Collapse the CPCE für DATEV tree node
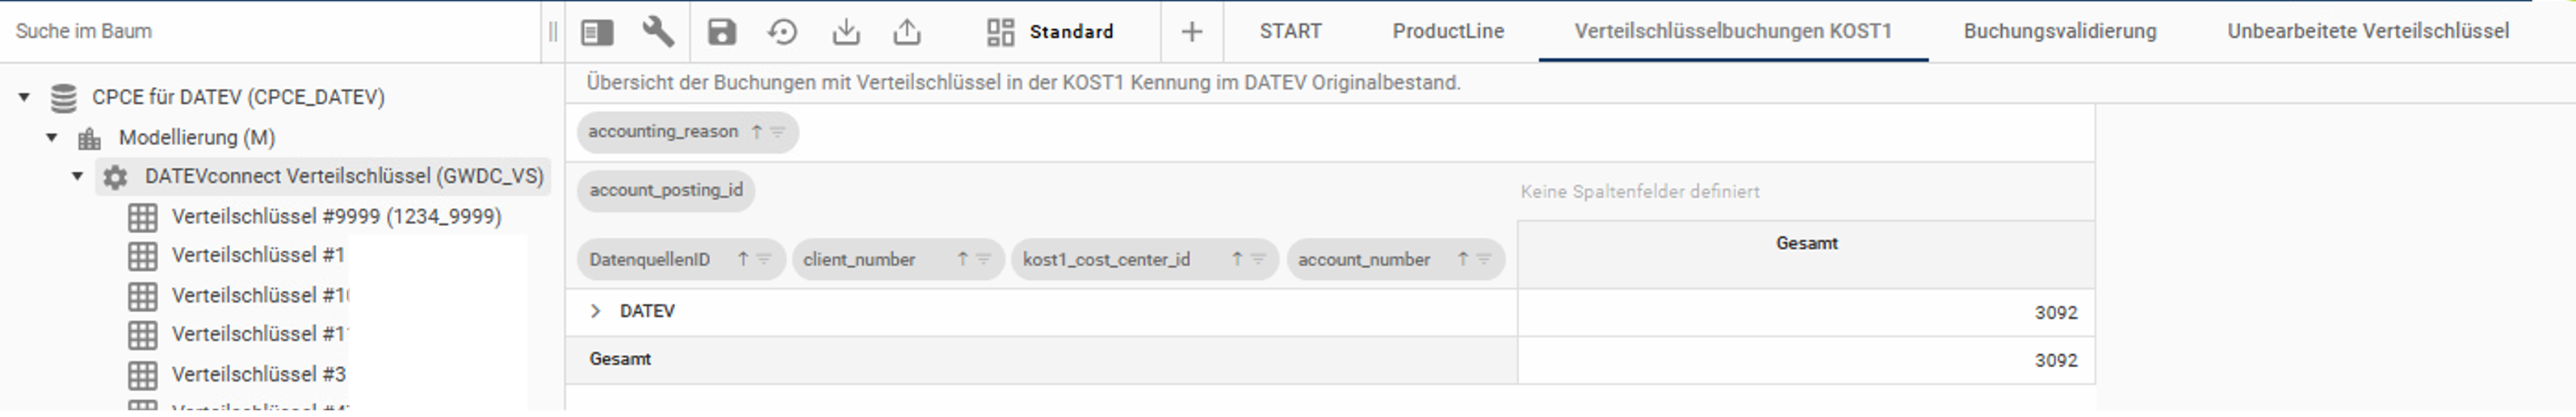This screenshot has width=2576, height=417. pos(24,97)
